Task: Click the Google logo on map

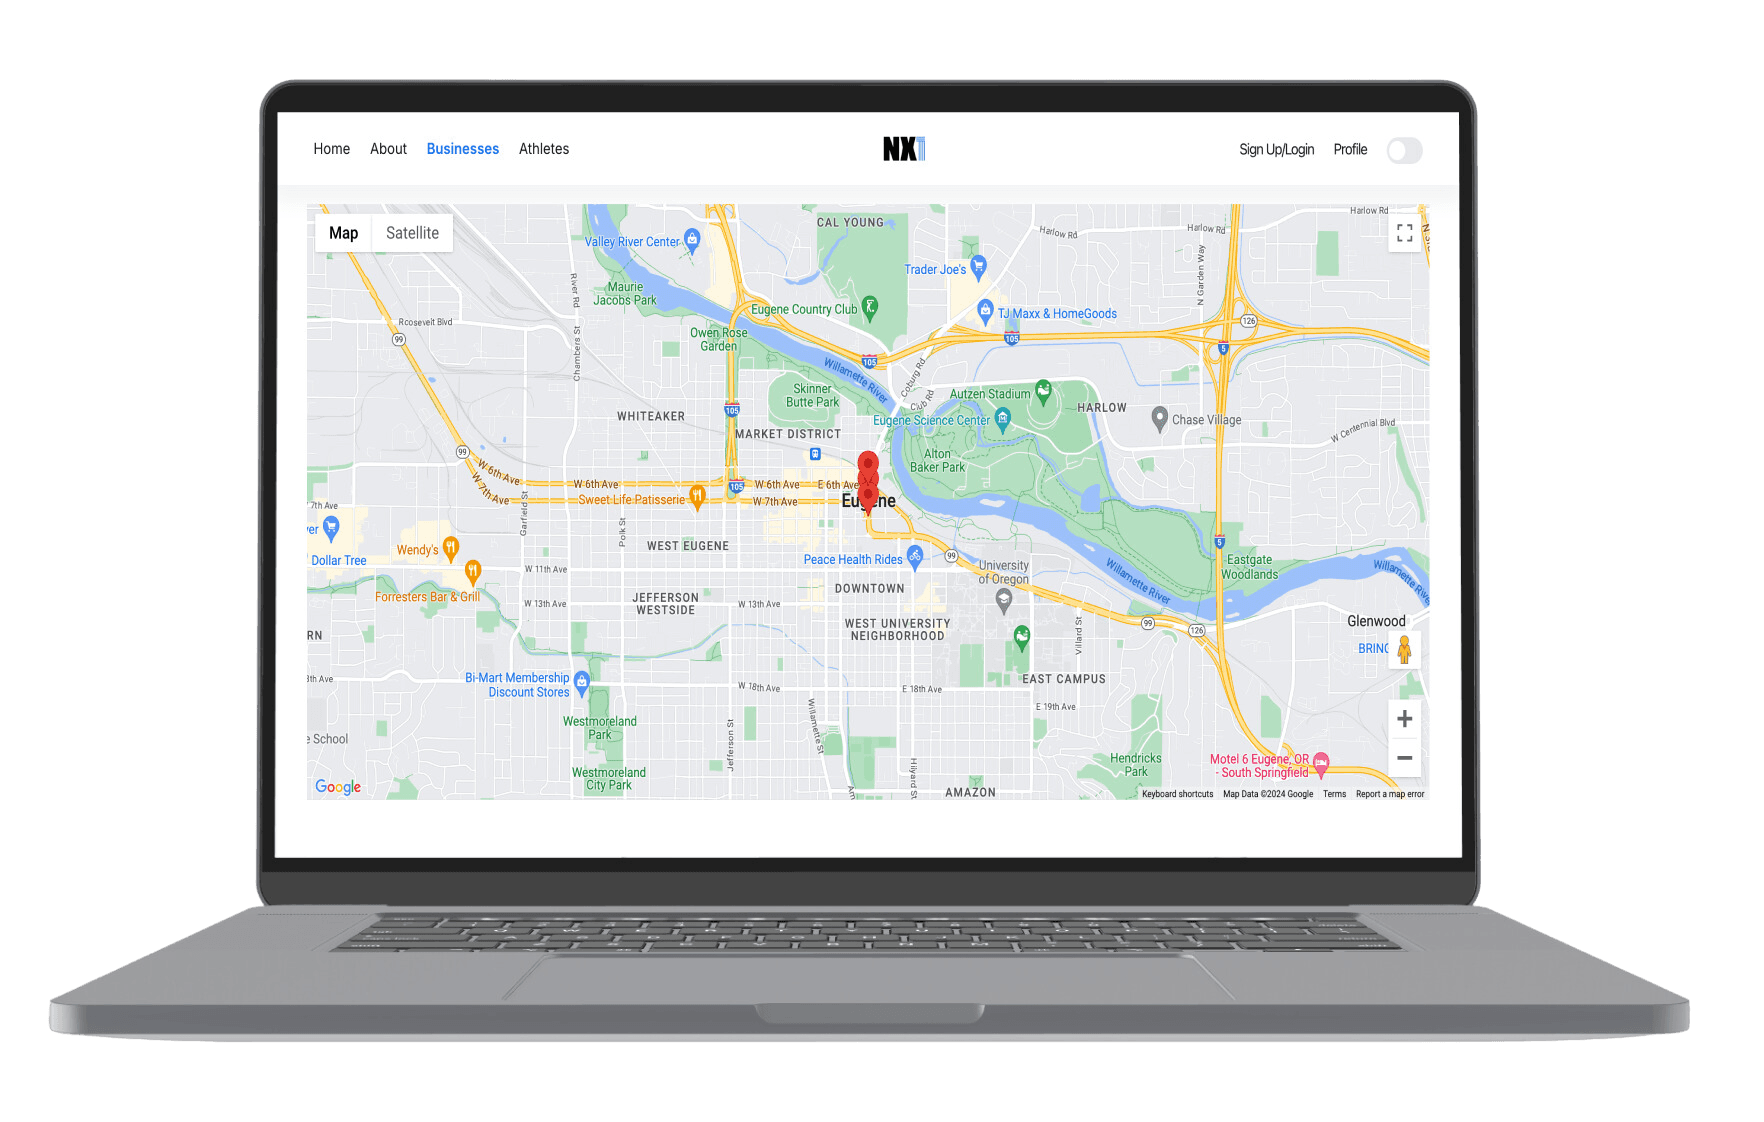Action: (x=338, y=787)
